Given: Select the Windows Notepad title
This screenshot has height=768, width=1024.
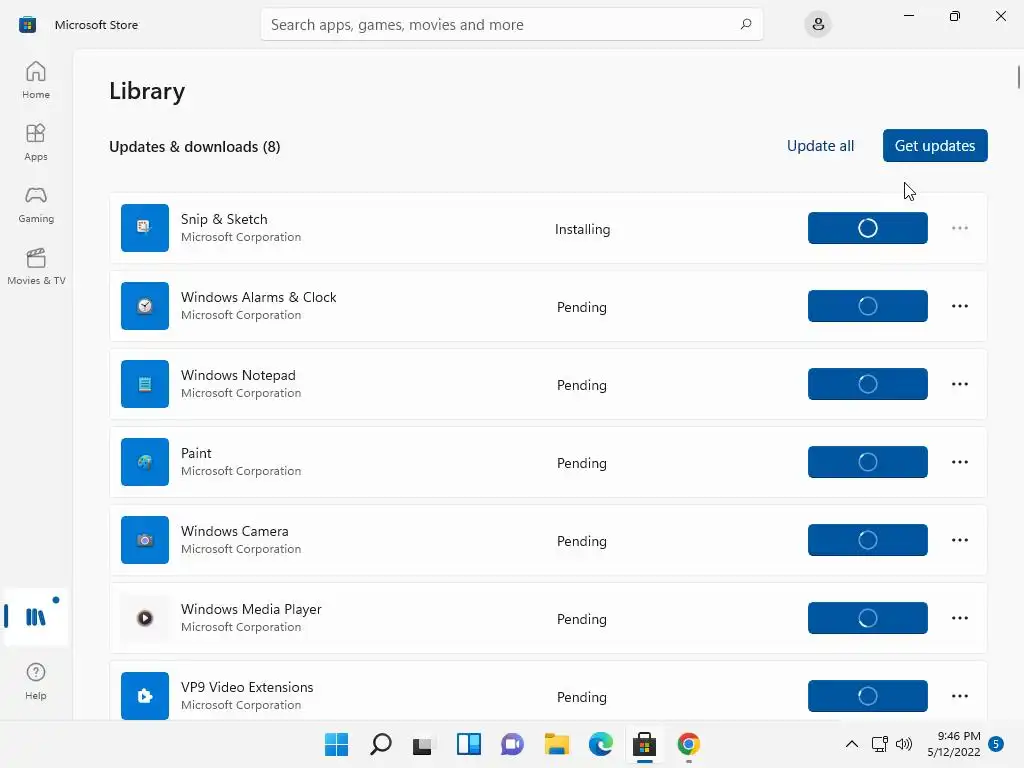Looking at the screenshot, I should (x=238, y=375).
